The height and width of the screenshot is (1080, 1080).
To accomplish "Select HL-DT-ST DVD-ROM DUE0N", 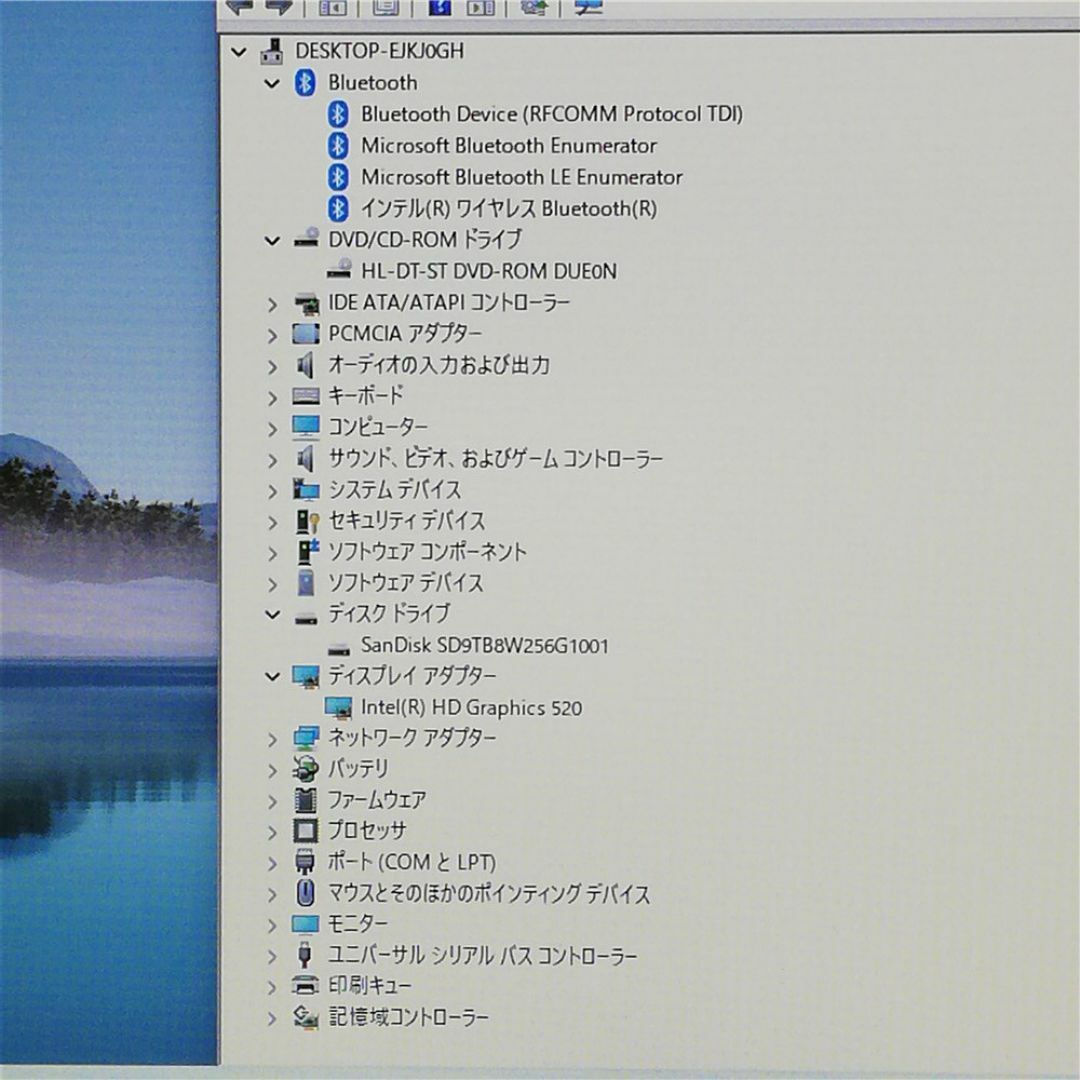I will (489, 271).
